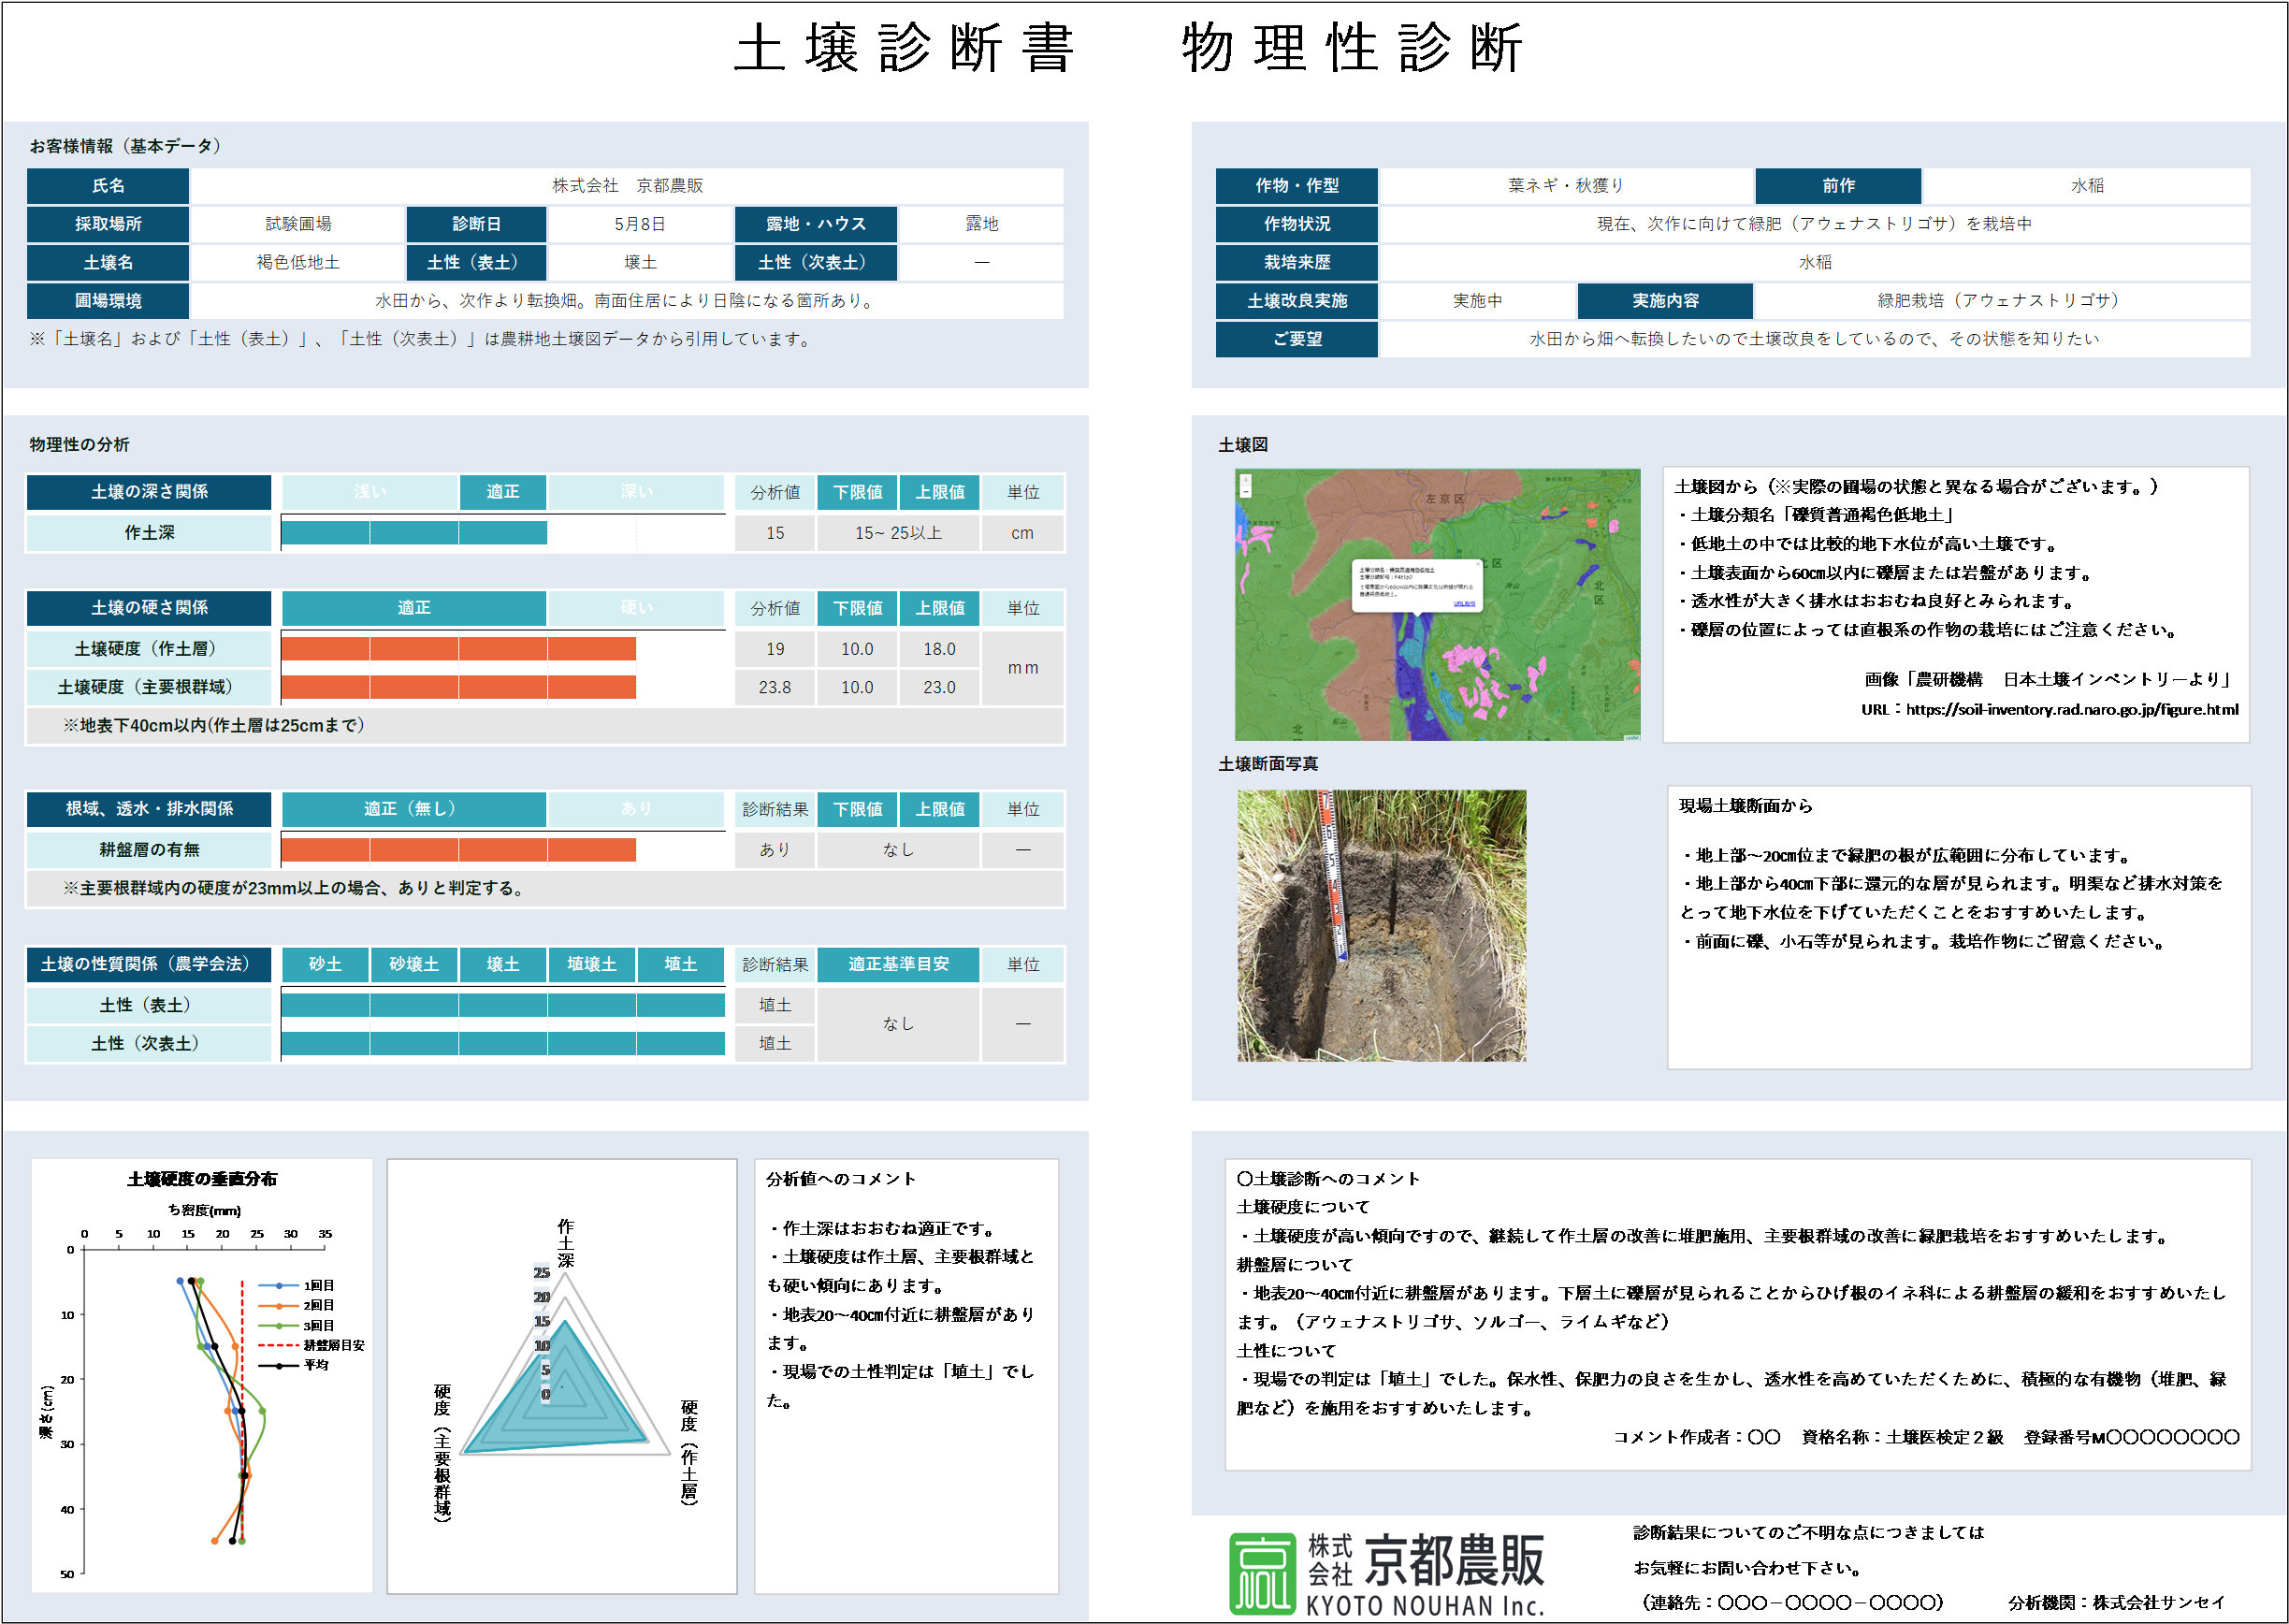This screenshot has width=2289, height=1624.
Task: Open the URL link in map popup
Action: click(x=1464, y=604)
